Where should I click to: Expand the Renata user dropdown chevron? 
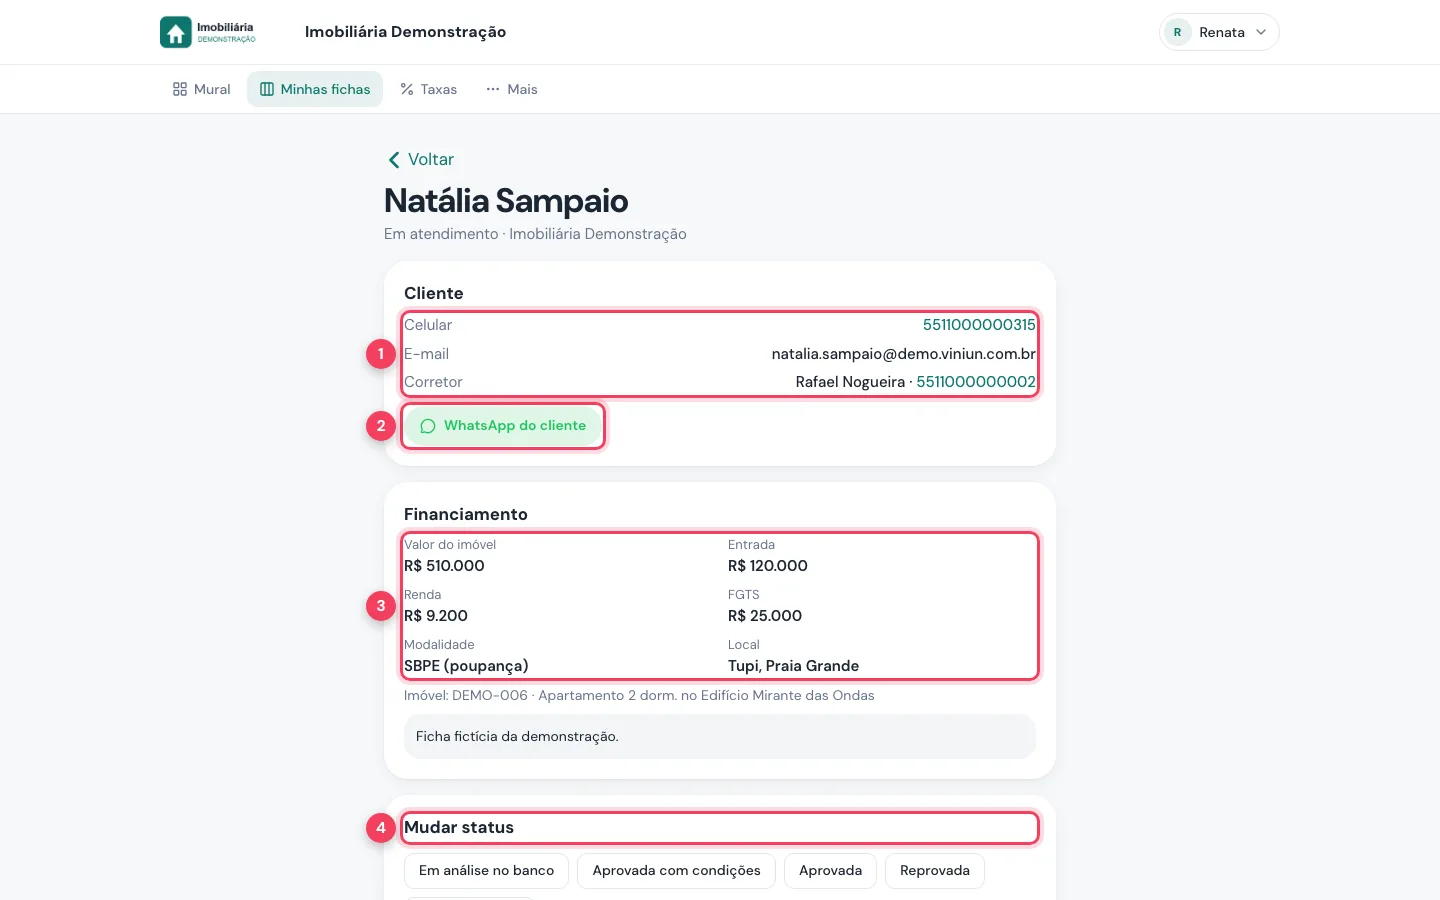(1261, 32)
